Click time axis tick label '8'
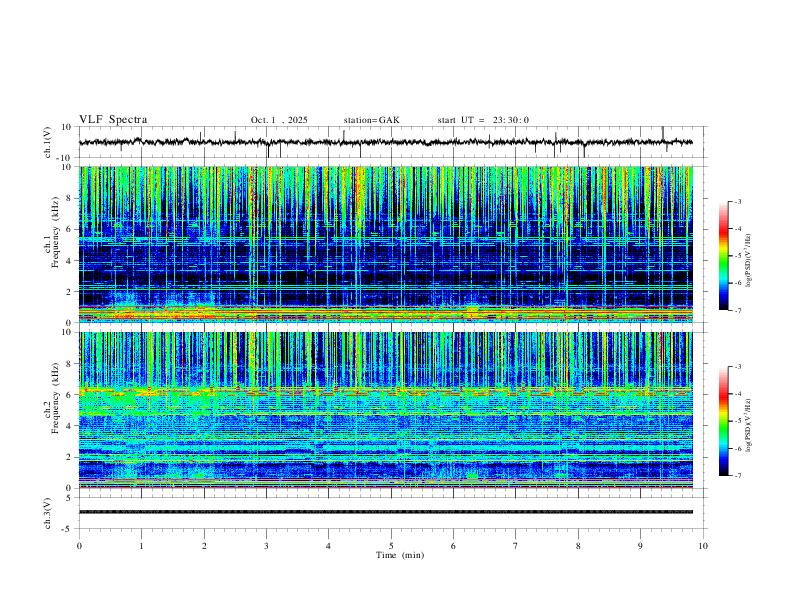This screenshot has height=612, width=792. click(x=578, y=546)
